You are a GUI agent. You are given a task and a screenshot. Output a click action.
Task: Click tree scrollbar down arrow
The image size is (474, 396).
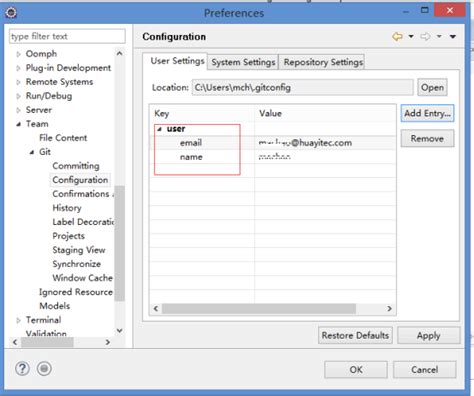[120, 331]
